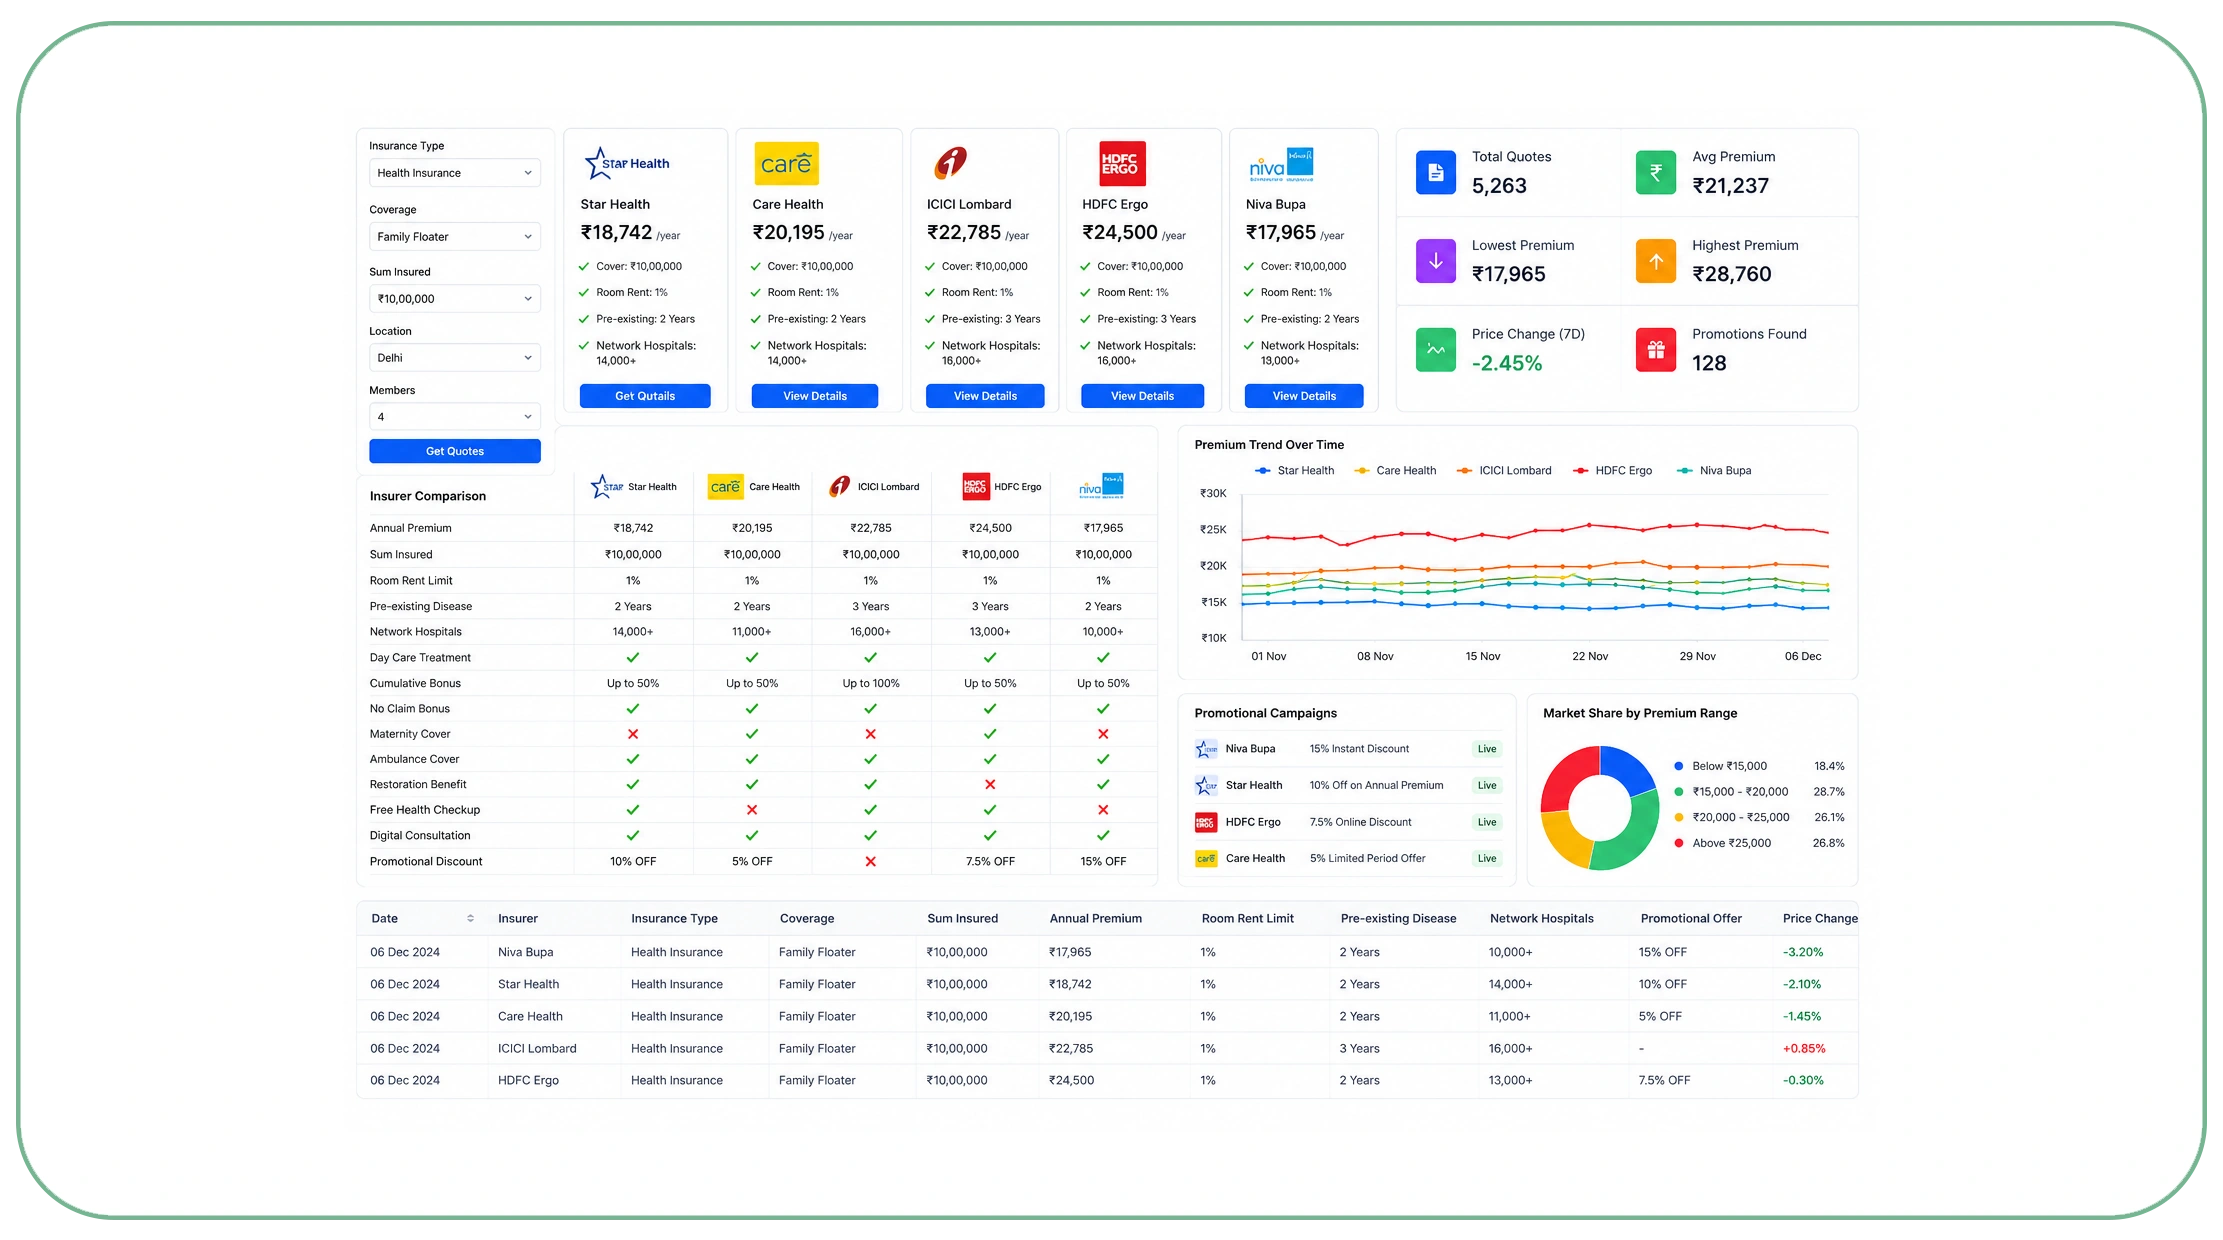This screenshot has height=1240, width=2223.
Task: Click +0.85% price change in ICICI row
Action: (1804, 1049)
